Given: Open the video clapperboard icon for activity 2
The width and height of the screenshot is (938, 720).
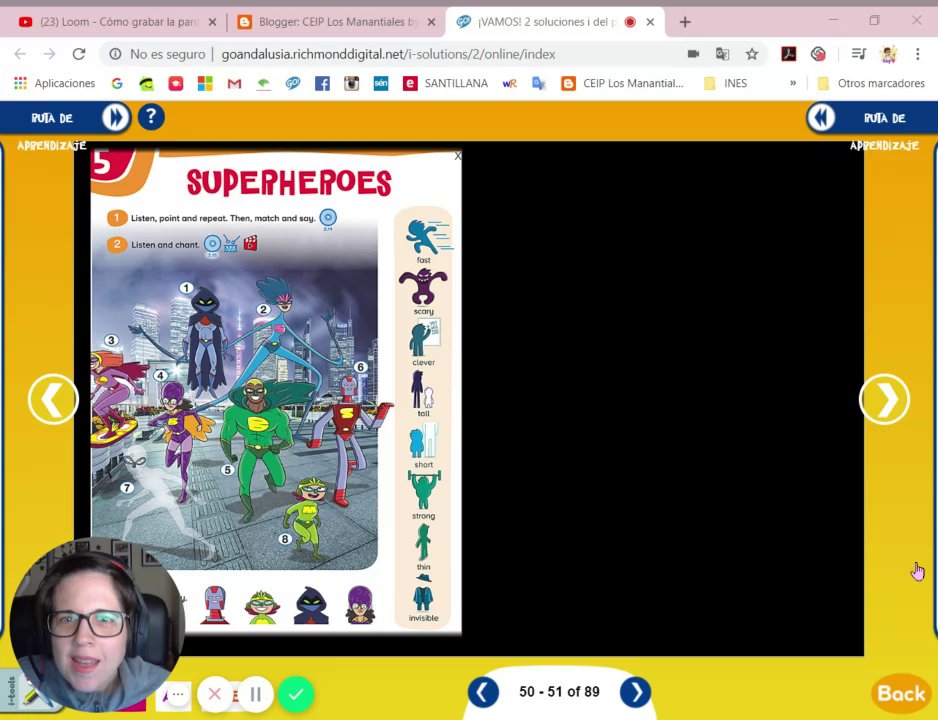Looking at the screenshot, I should [251, 243].
